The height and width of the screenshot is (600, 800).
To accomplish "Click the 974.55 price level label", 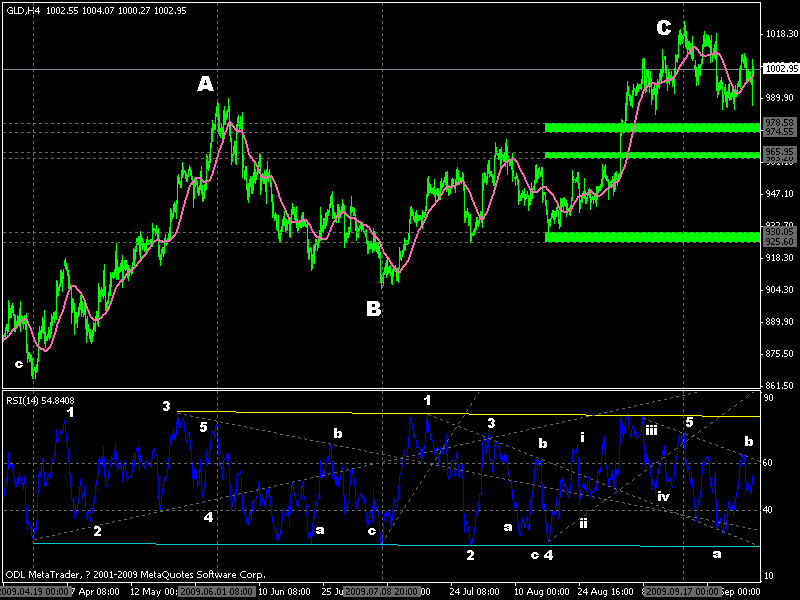I will 780,132.
